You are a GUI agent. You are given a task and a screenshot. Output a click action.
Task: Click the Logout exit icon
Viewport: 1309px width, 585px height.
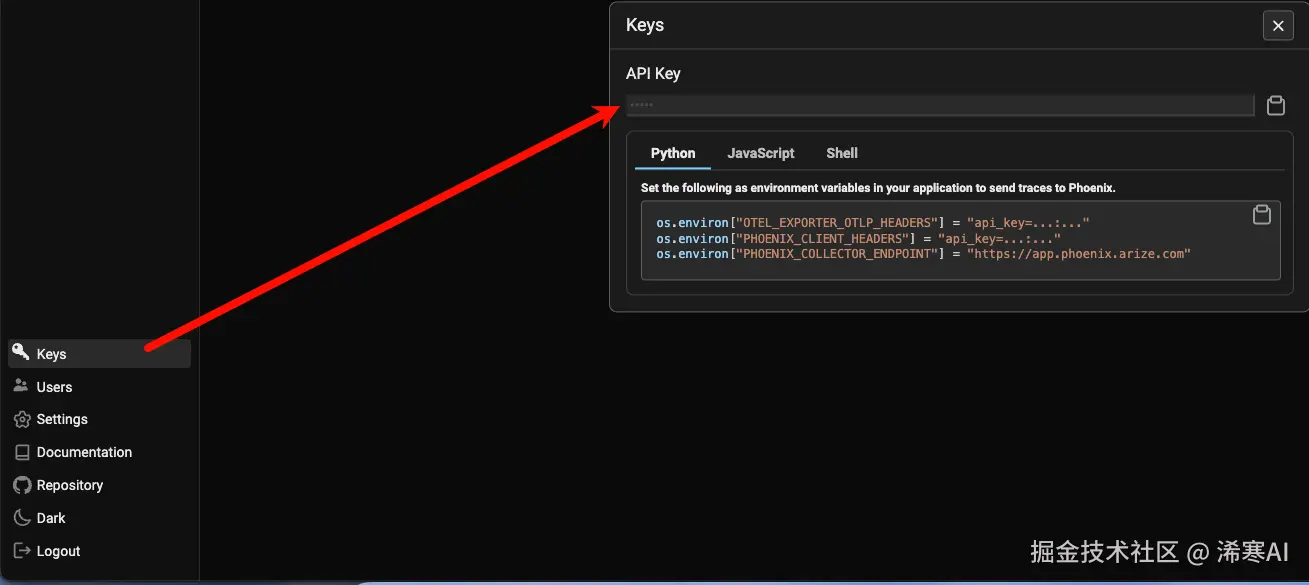click(21, 551)
